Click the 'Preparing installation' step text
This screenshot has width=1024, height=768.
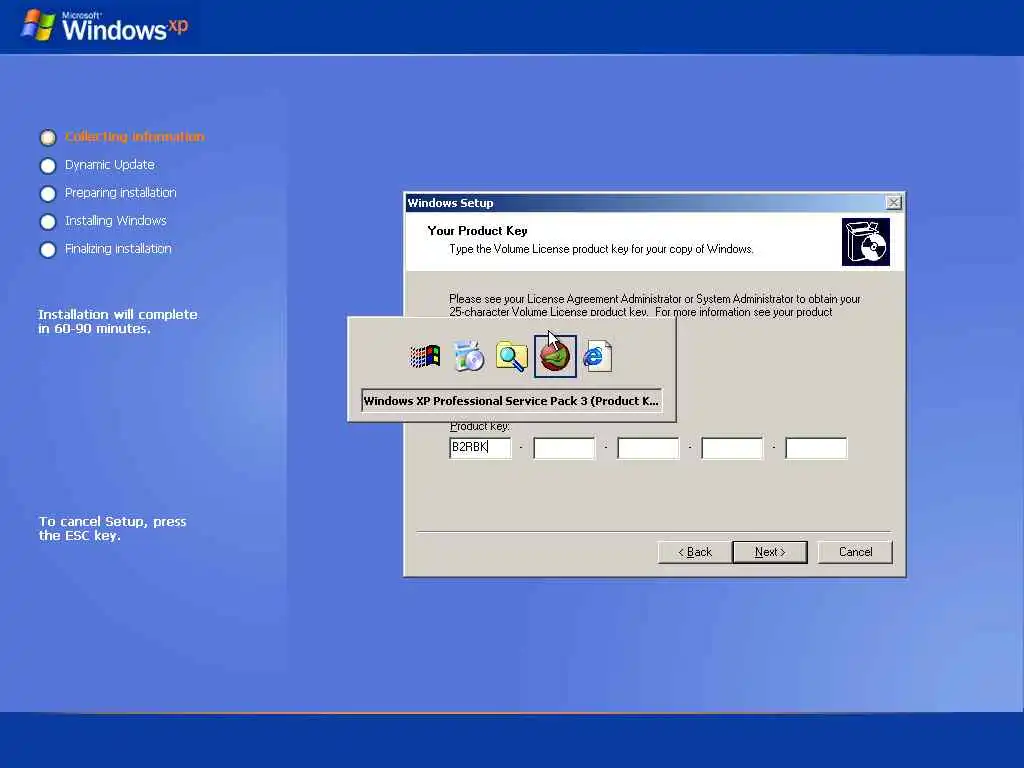pos(121,193)
